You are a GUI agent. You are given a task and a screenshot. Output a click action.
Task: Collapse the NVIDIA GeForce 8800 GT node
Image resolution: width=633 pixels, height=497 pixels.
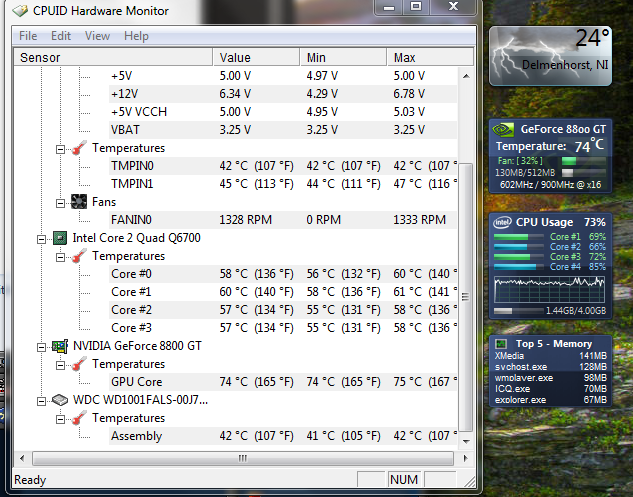click(41, 348)
